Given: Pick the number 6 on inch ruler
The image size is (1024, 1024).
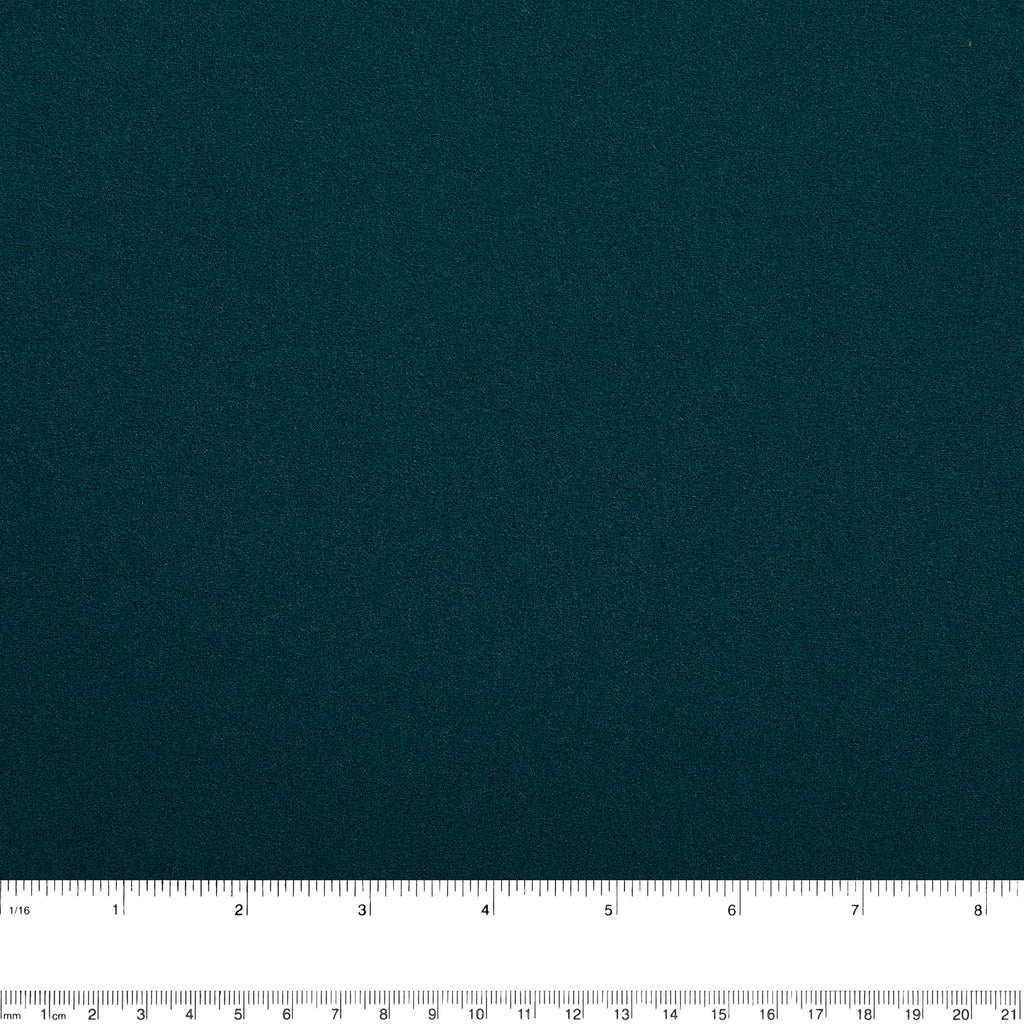Looking at the screenshot, I should pyautogui.click(x=732, y=909).
